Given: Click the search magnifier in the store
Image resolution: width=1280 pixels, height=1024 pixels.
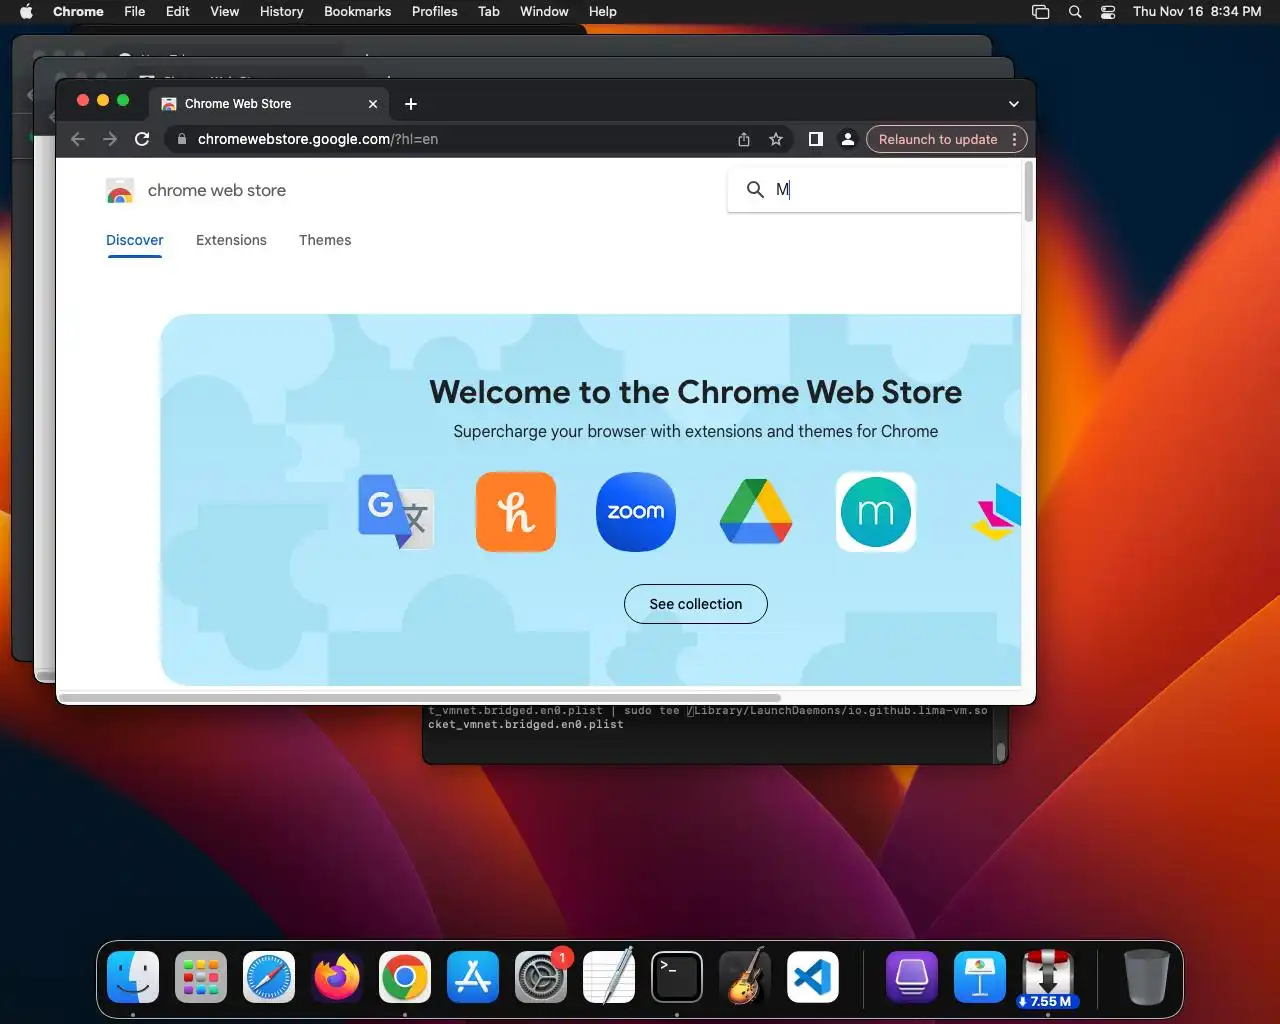Looking at the screenshot, I should point(755,189).
